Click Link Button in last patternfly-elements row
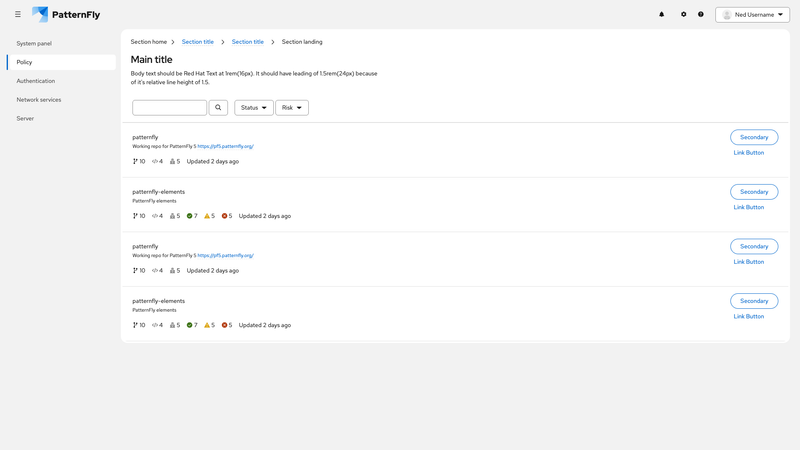The width and height of the screenshot is (800, 450). click(x=749, y=316)
